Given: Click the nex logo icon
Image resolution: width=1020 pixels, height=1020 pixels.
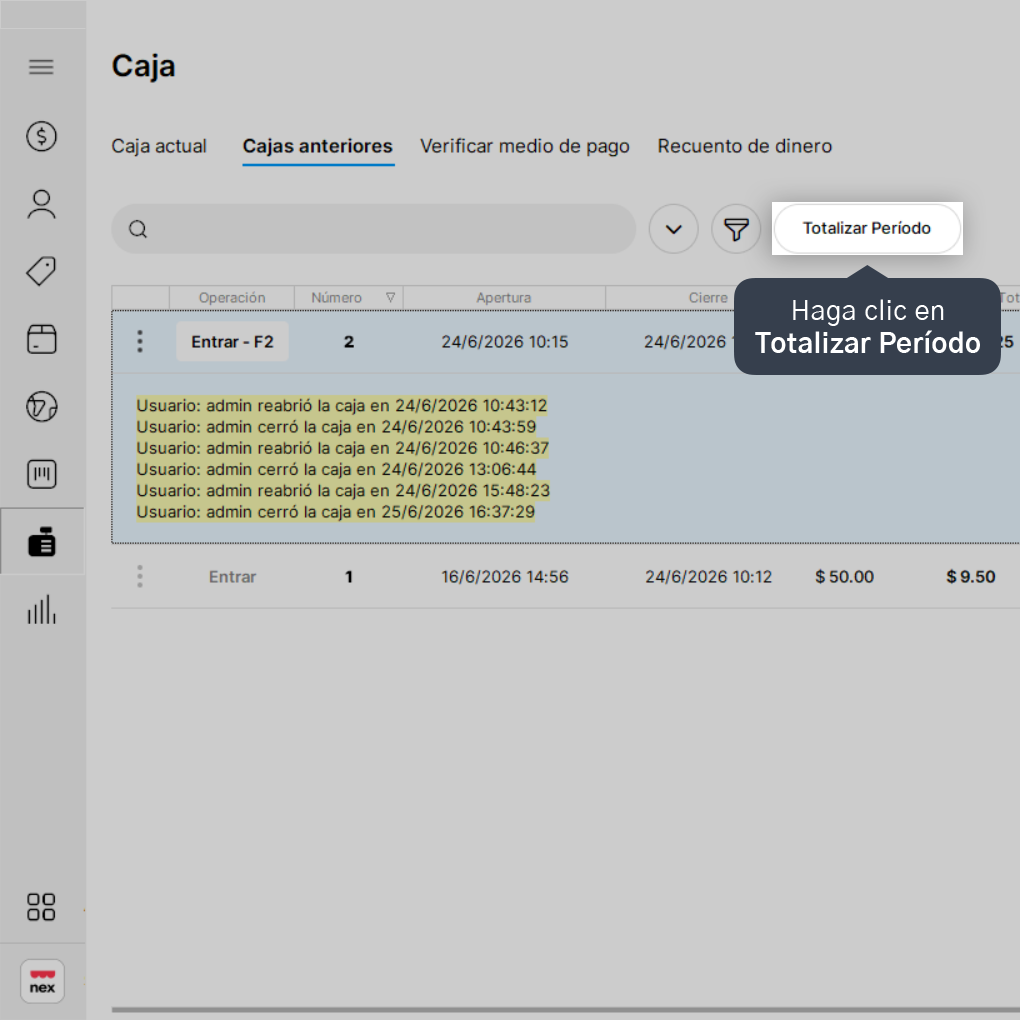Looking at the screenshot, I should 42,982.
